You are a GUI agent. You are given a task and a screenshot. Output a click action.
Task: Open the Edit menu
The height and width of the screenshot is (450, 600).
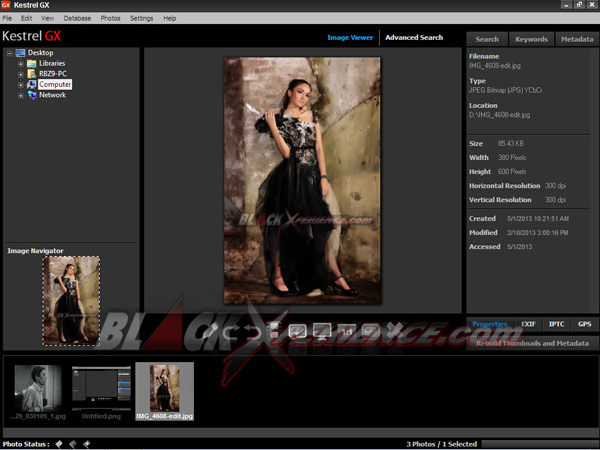click(x=26, y=18)
